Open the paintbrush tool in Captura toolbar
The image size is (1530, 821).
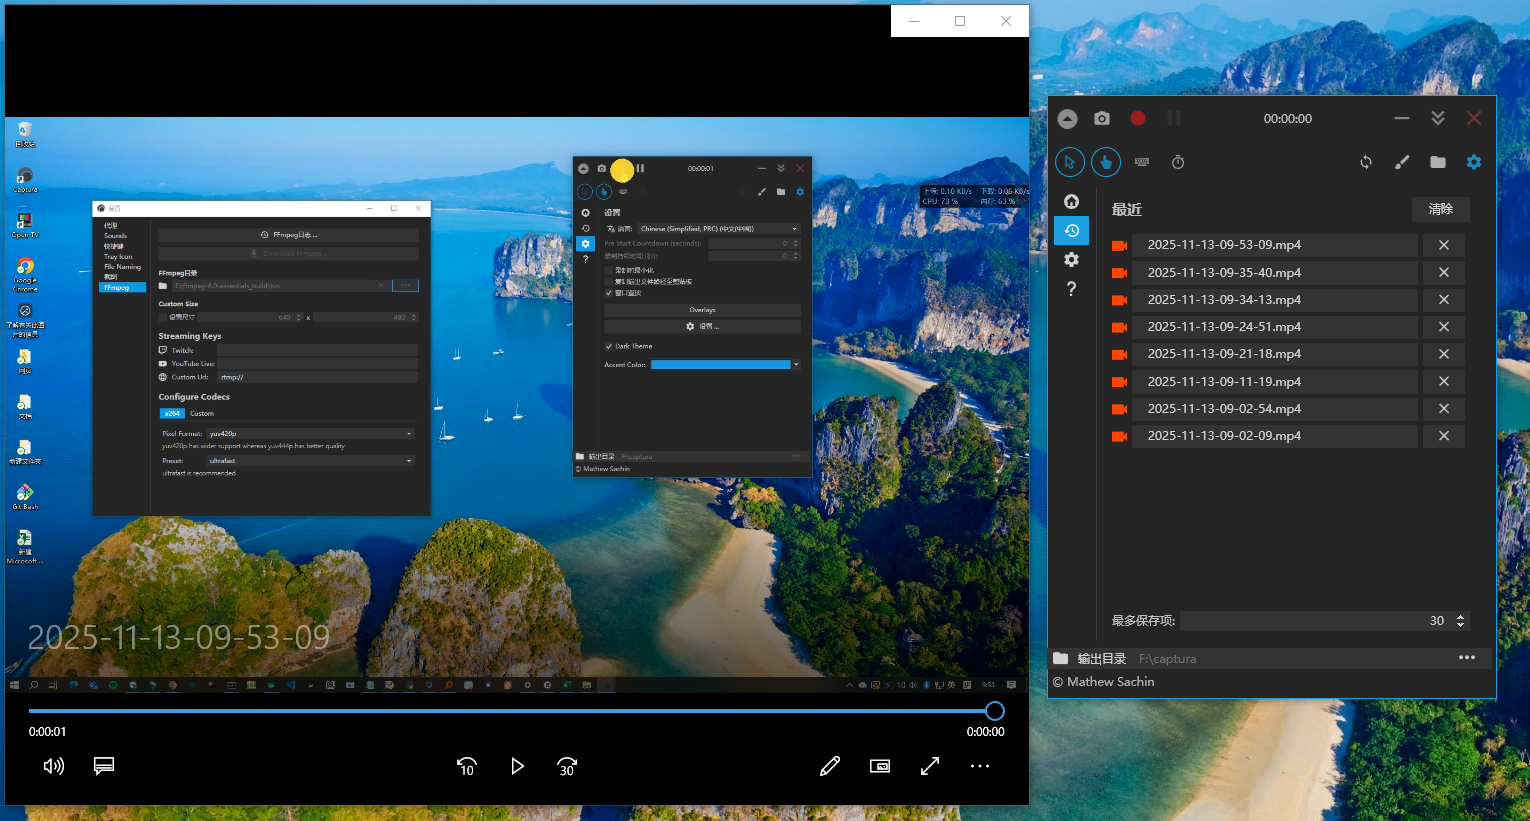click(1402, 162)
